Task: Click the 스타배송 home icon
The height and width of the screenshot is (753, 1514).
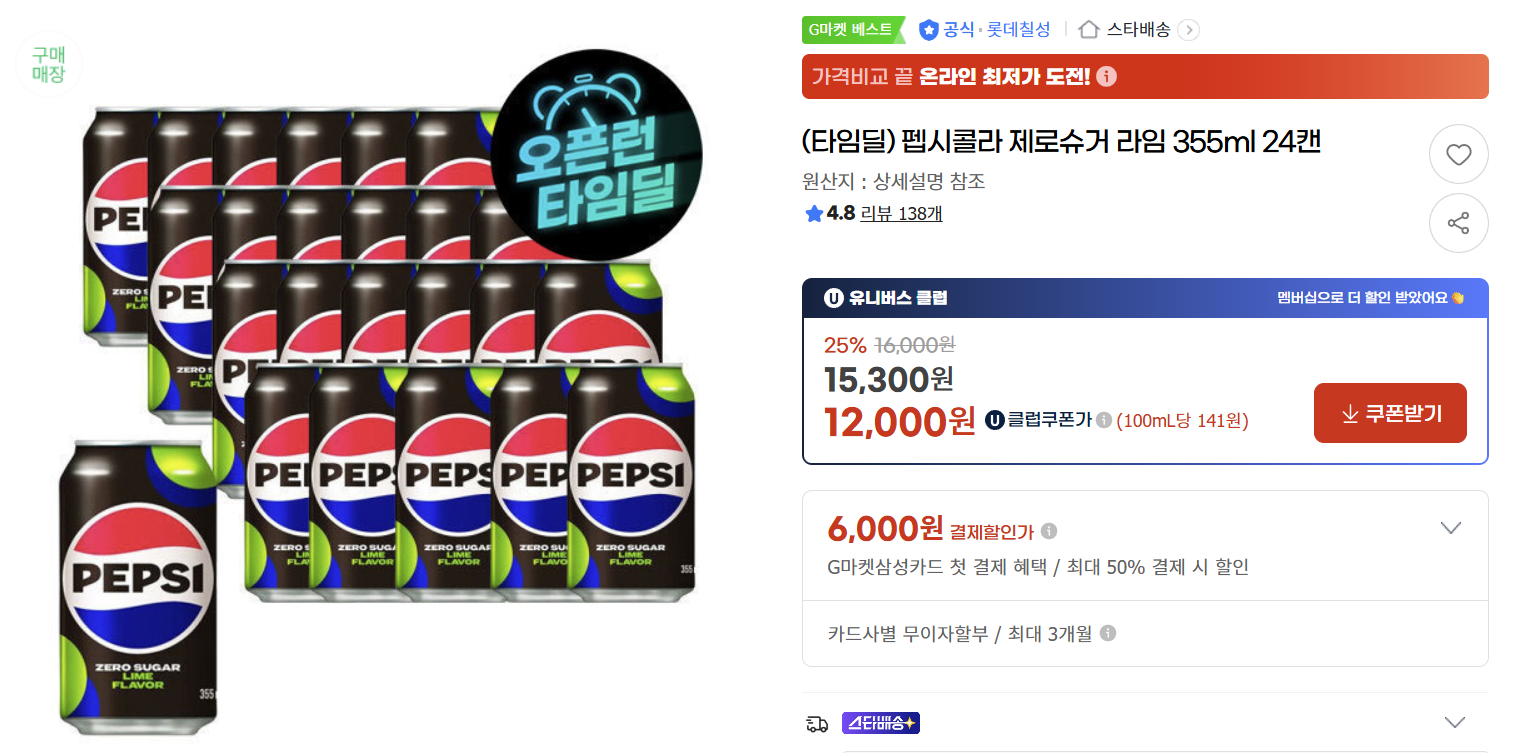Action: (x=1089, y=30)
